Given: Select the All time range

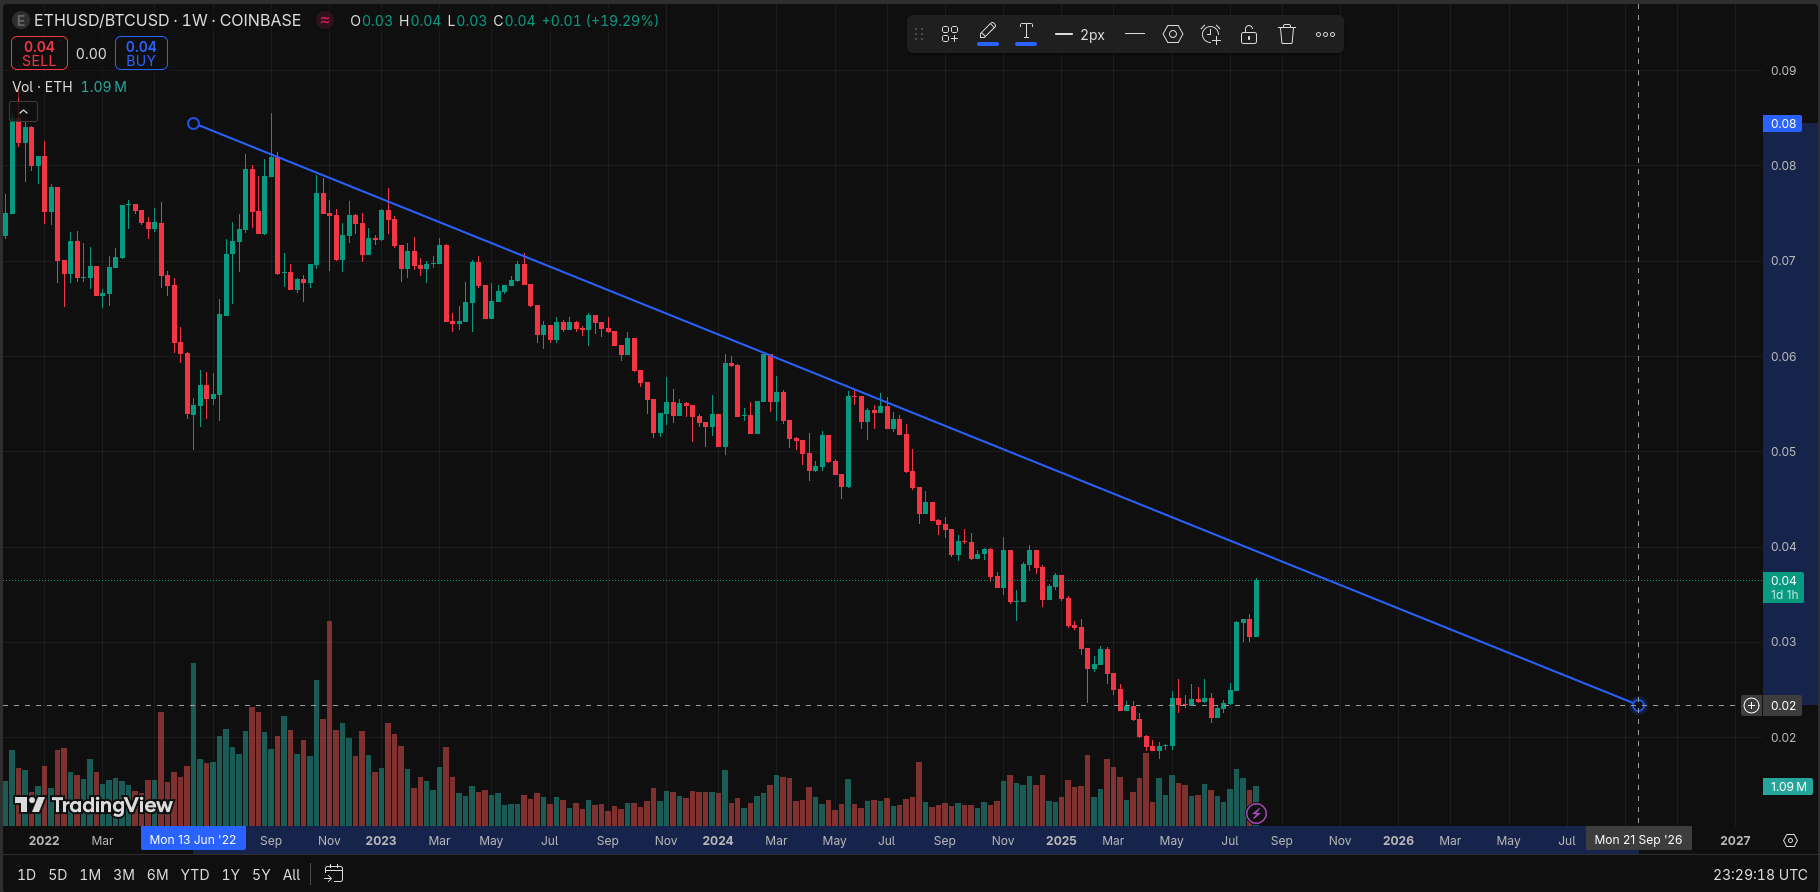Looking at the screenshot, I should pyautogui.click(x=292, y=875).
